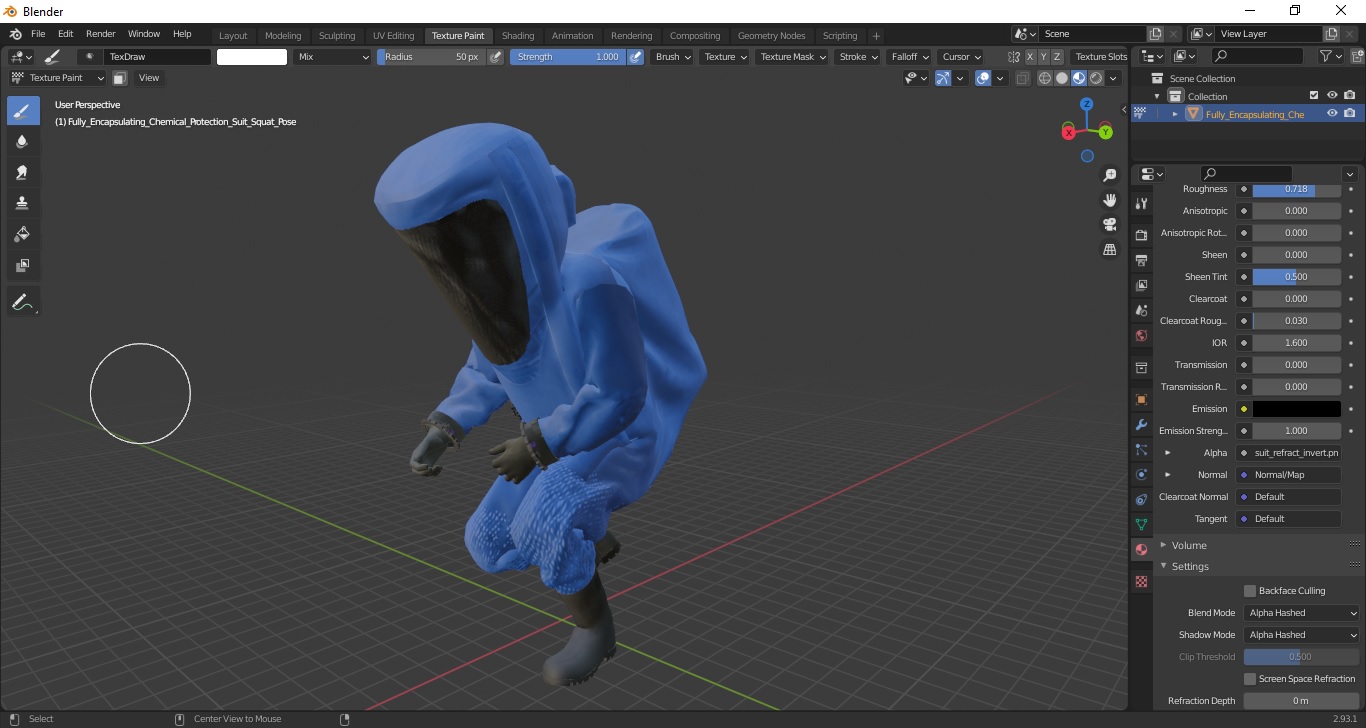Click the red X axis gizmo
Image resolution: width=1366 pixels, height=728 pixels.
click(1069, 132)
